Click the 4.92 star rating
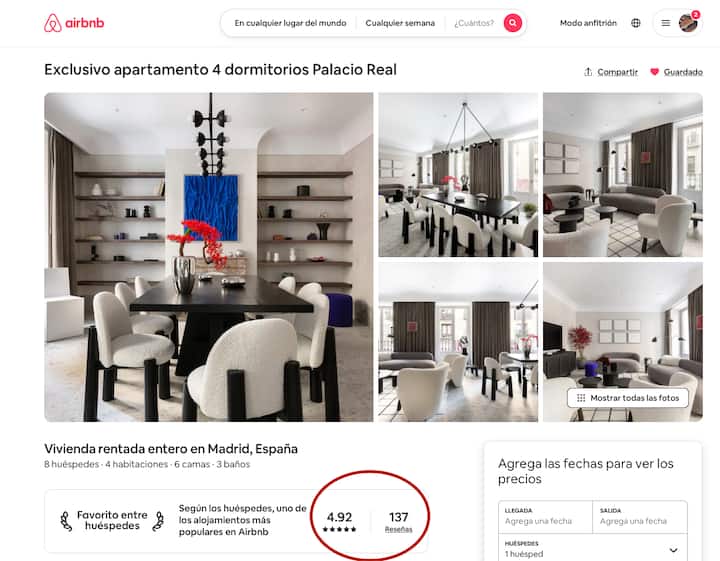The width and height of the screenshot is (720, 561). (339, 522)
